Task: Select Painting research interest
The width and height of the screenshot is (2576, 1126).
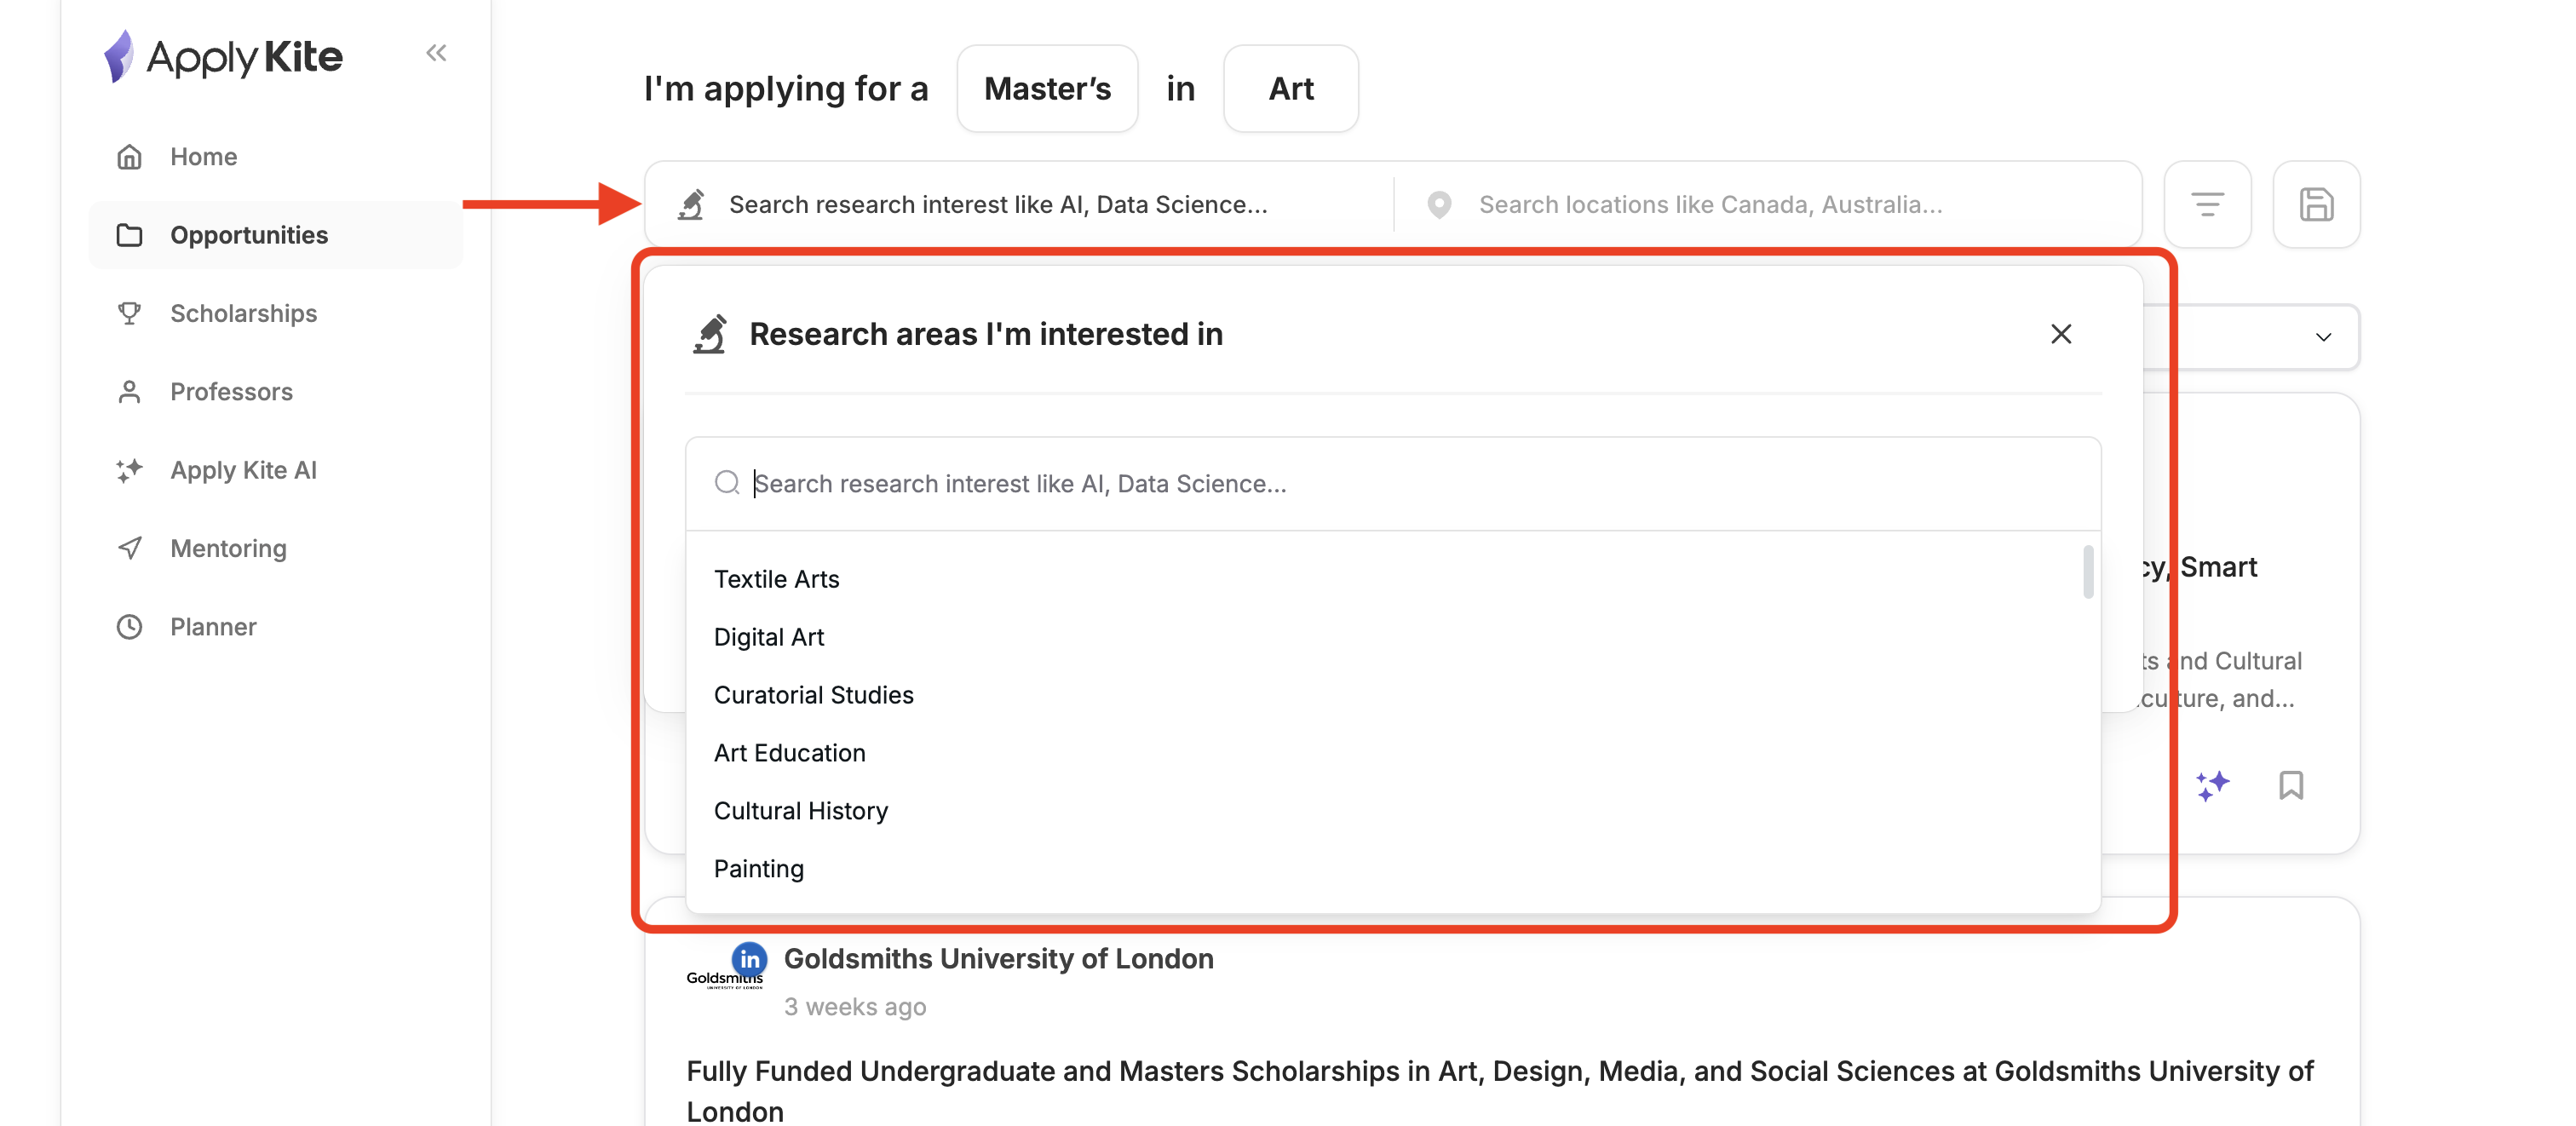Action: 758,869
